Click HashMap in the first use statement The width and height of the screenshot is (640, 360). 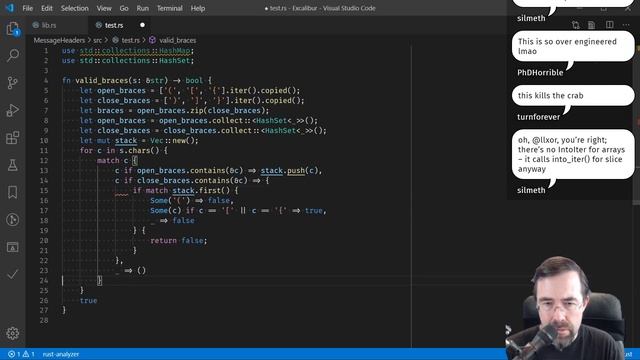click(x=175, y=51)
